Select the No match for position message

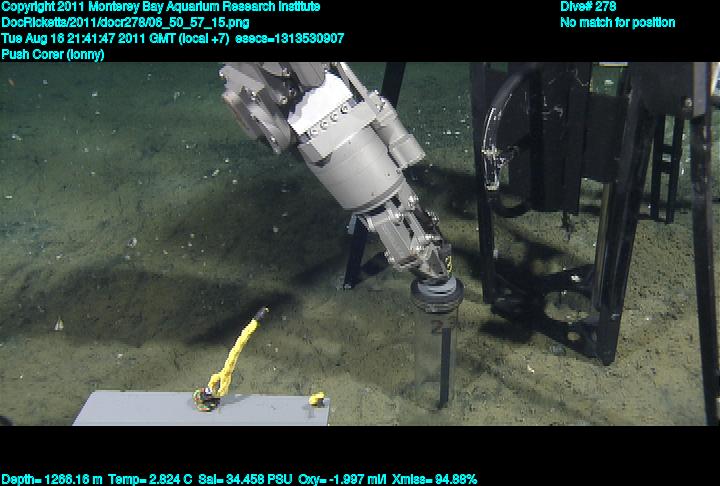tap(618, 23)
